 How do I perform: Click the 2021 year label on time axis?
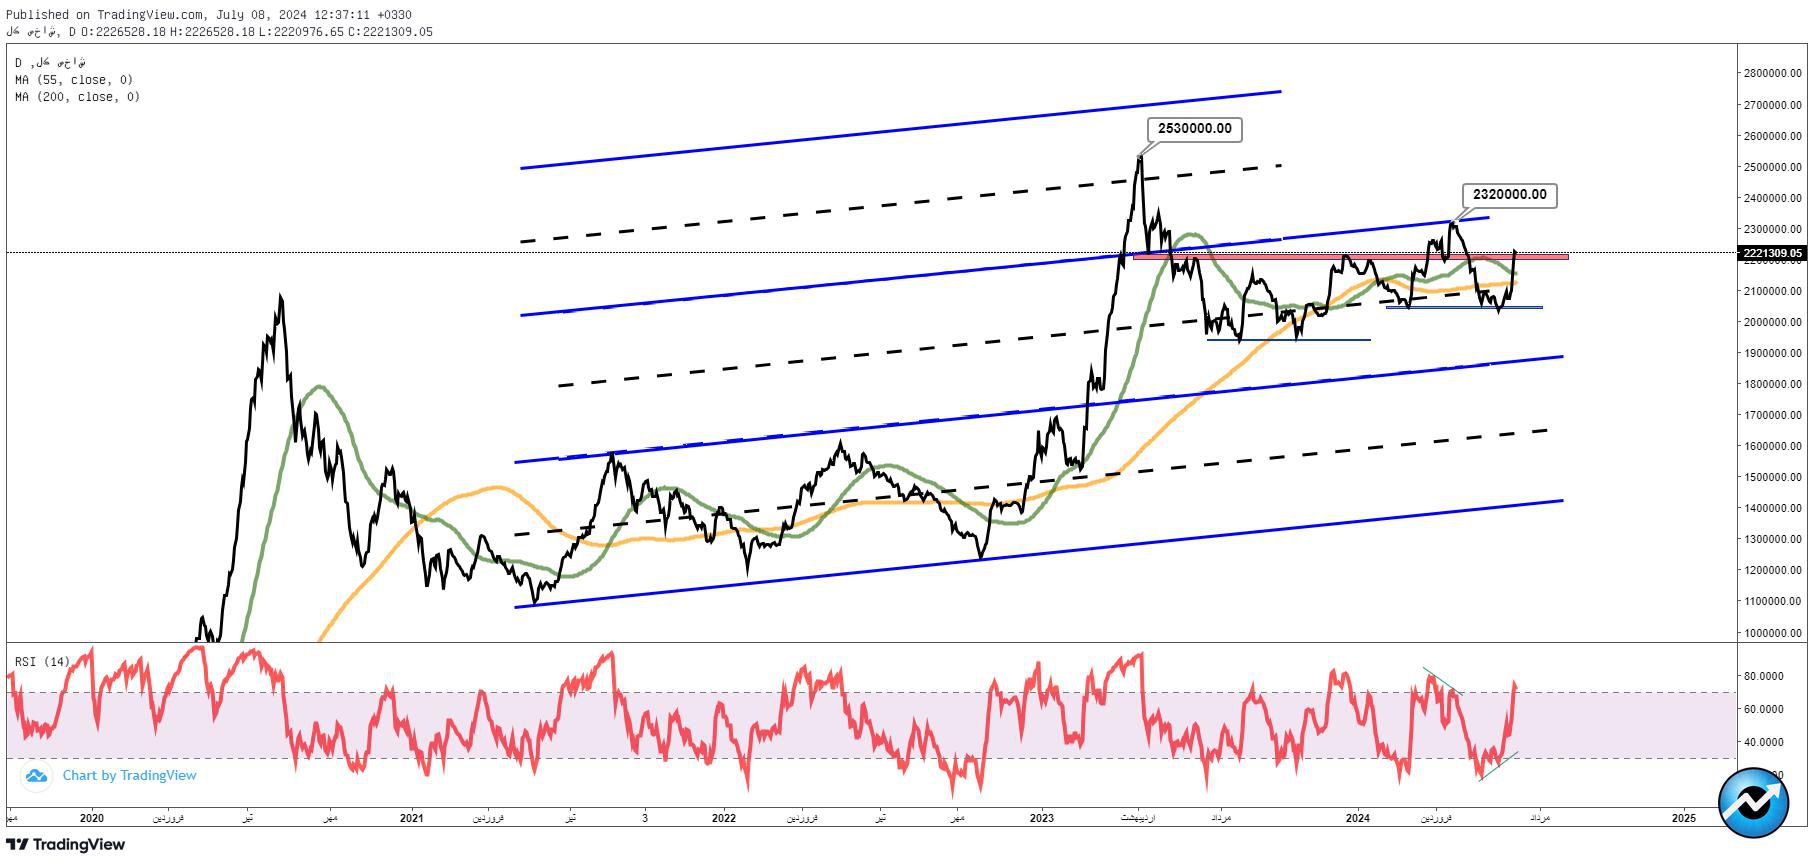412,818
